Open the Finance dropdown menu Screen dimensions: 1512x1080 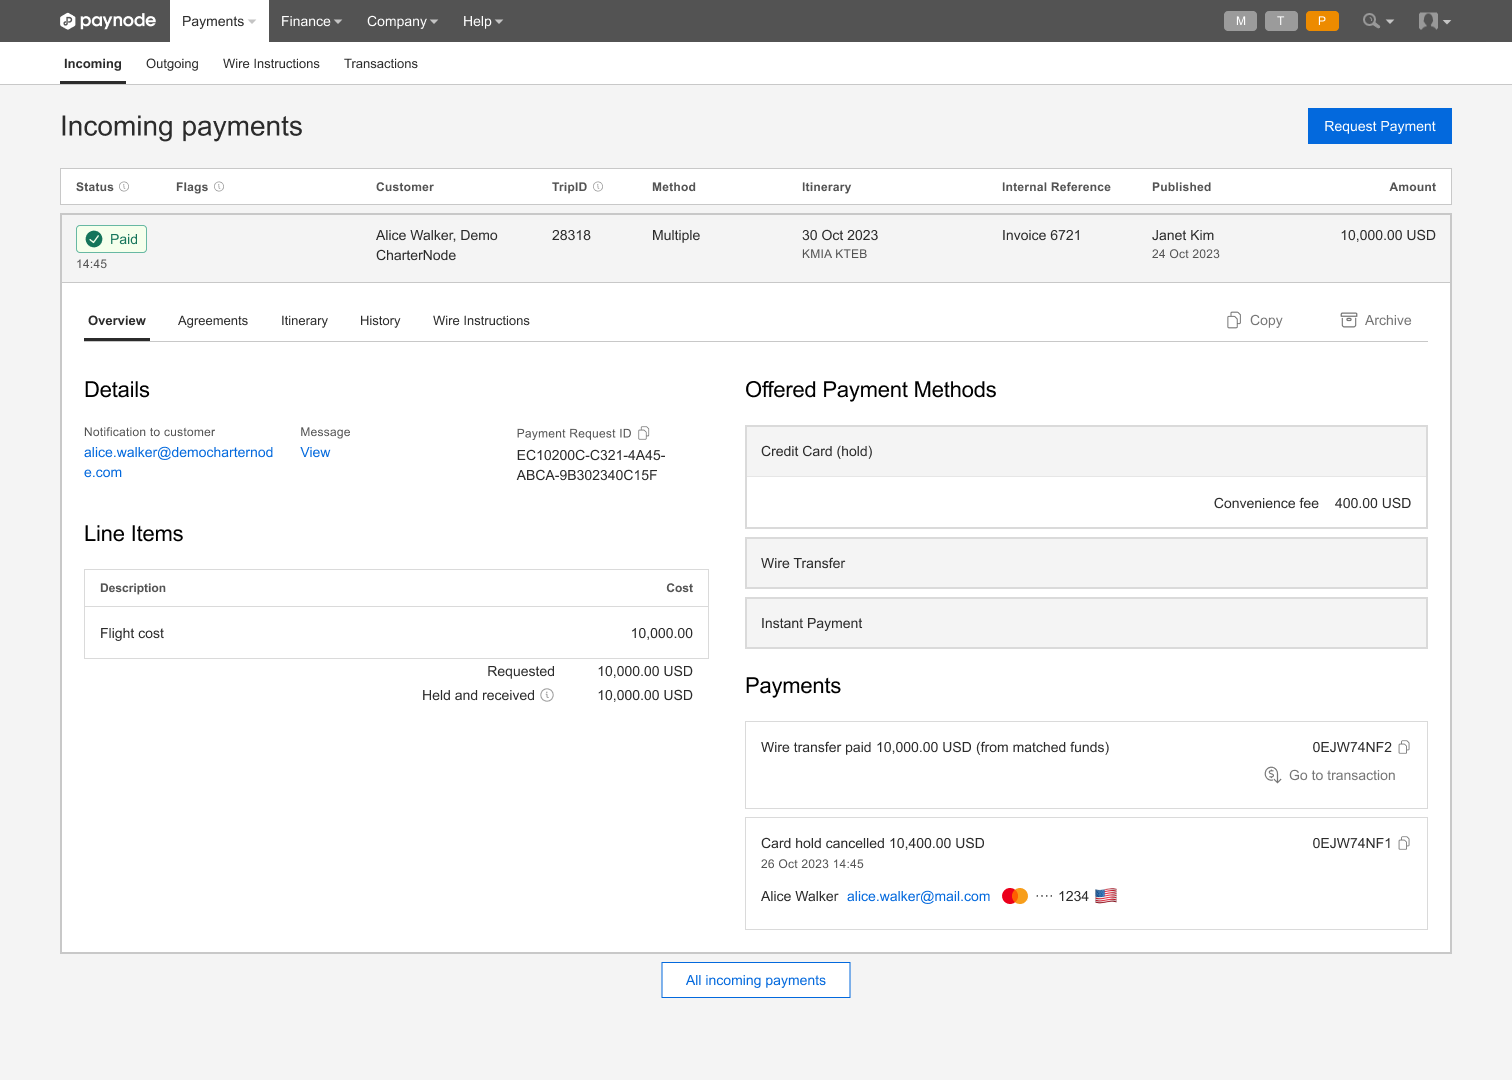(x=311, y=21)
